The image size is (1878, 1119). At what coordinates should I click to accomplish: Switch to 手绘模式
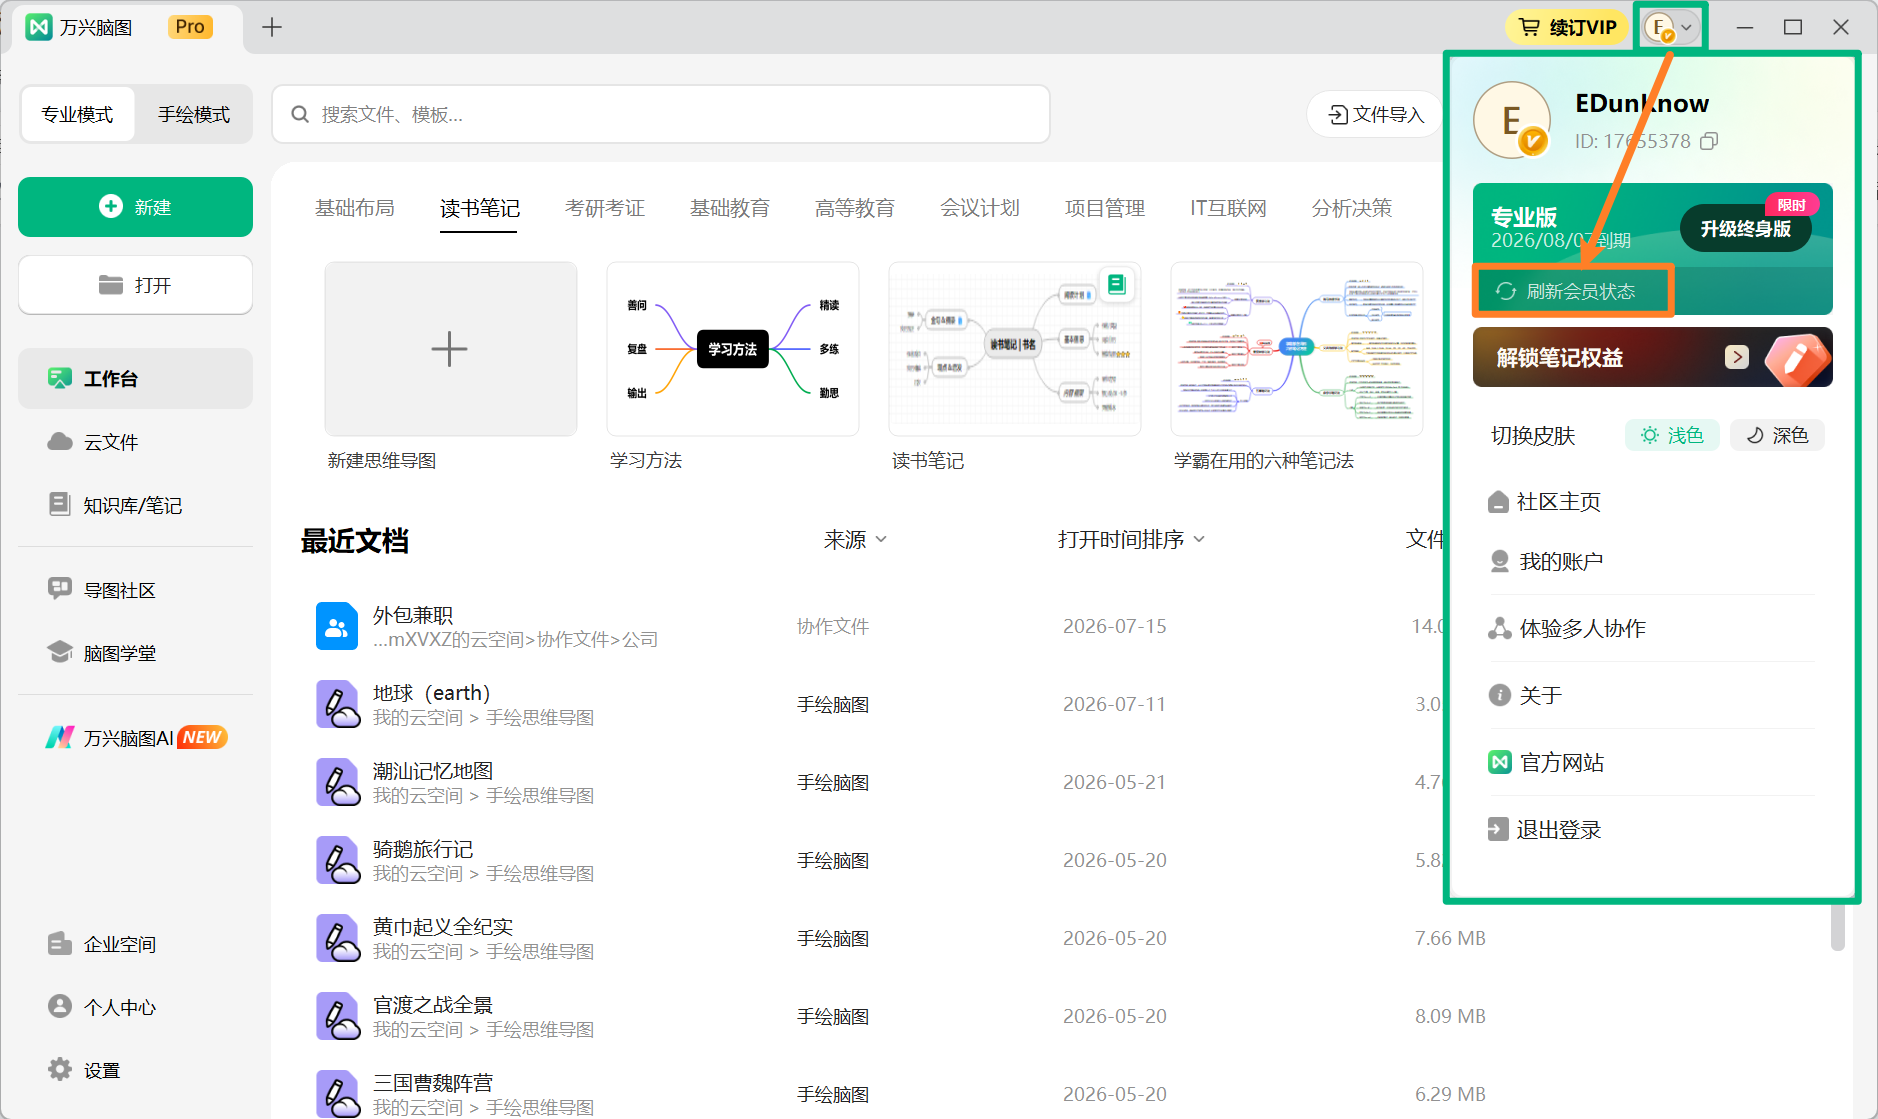pos(194,114)
